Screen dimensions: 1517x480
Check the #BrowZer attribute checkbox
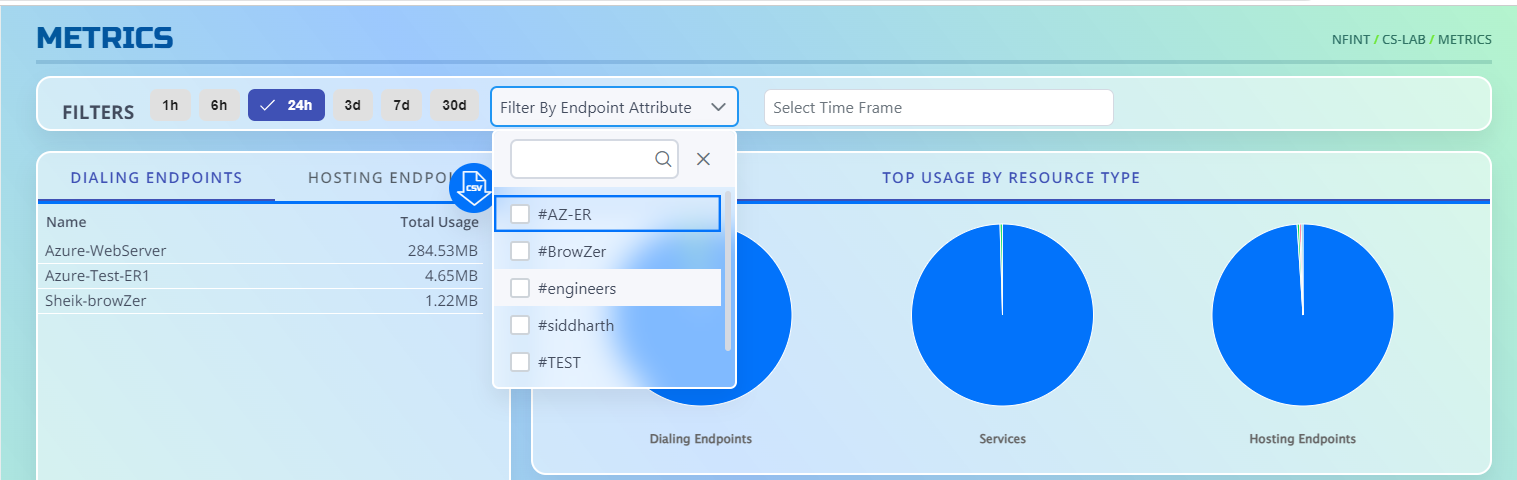(520, 251)
